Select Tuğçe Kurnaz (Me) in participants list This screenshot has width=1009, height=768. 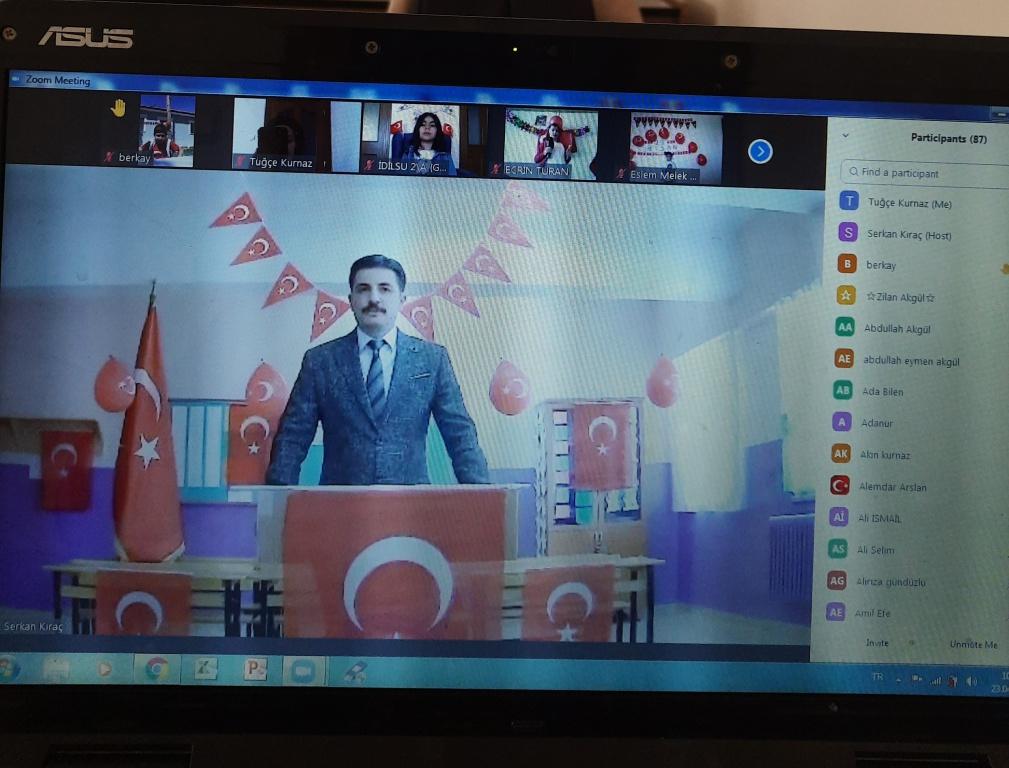pyautogui.click(x=908, y=203)
